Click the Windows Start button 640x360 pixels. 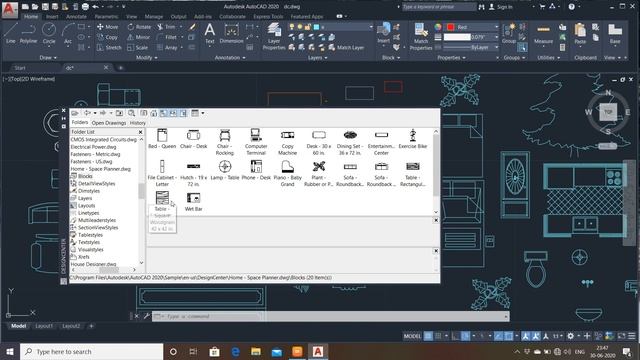(10, 351)
